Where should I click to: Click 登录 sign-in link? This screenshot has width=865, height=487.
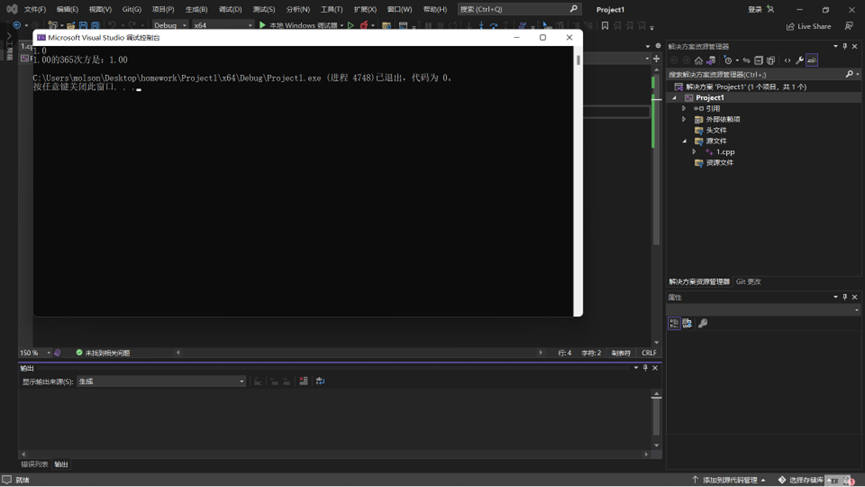tap(755, 9)
